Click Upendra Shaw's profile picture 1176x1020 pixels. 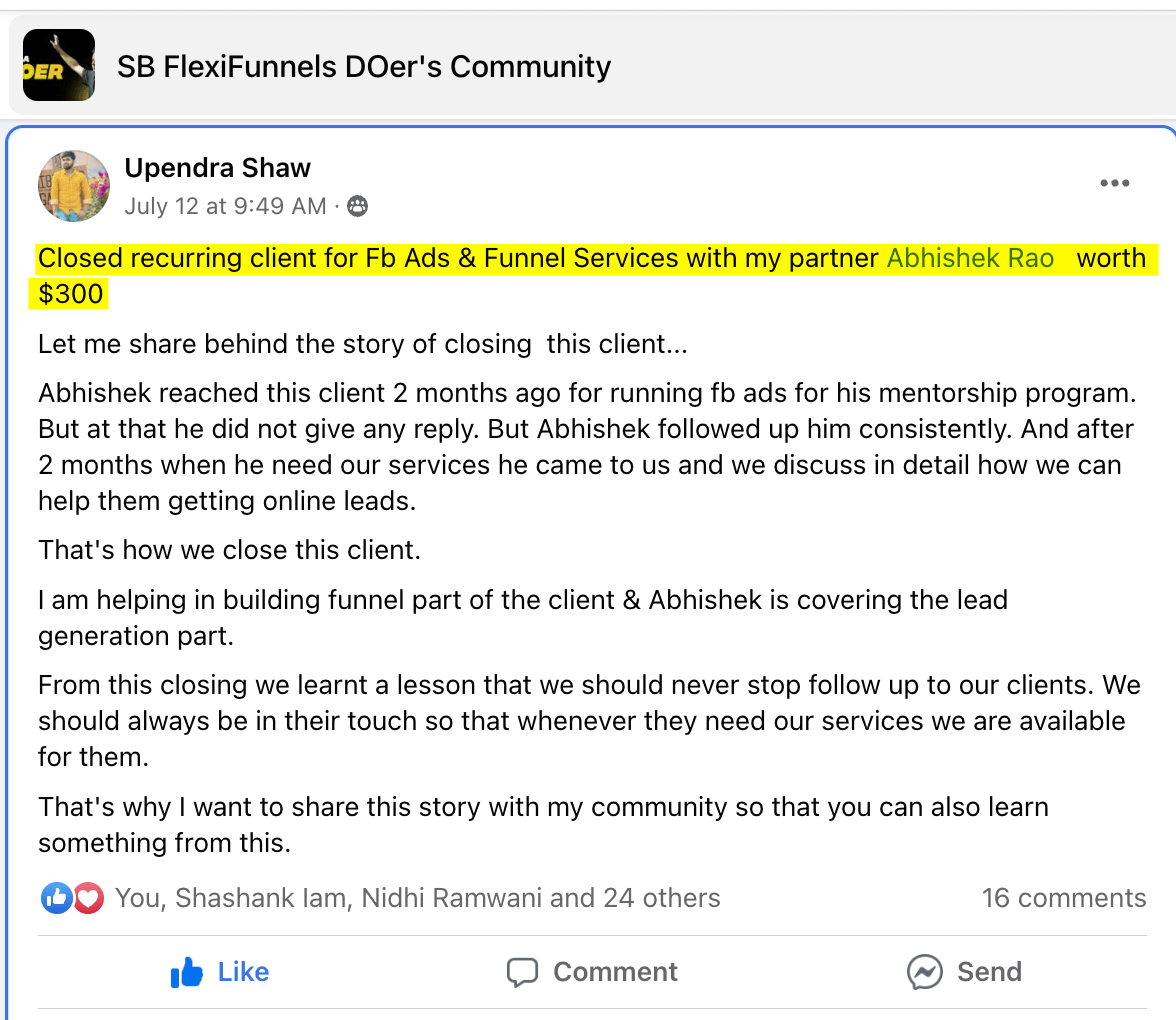click(73, 186)
